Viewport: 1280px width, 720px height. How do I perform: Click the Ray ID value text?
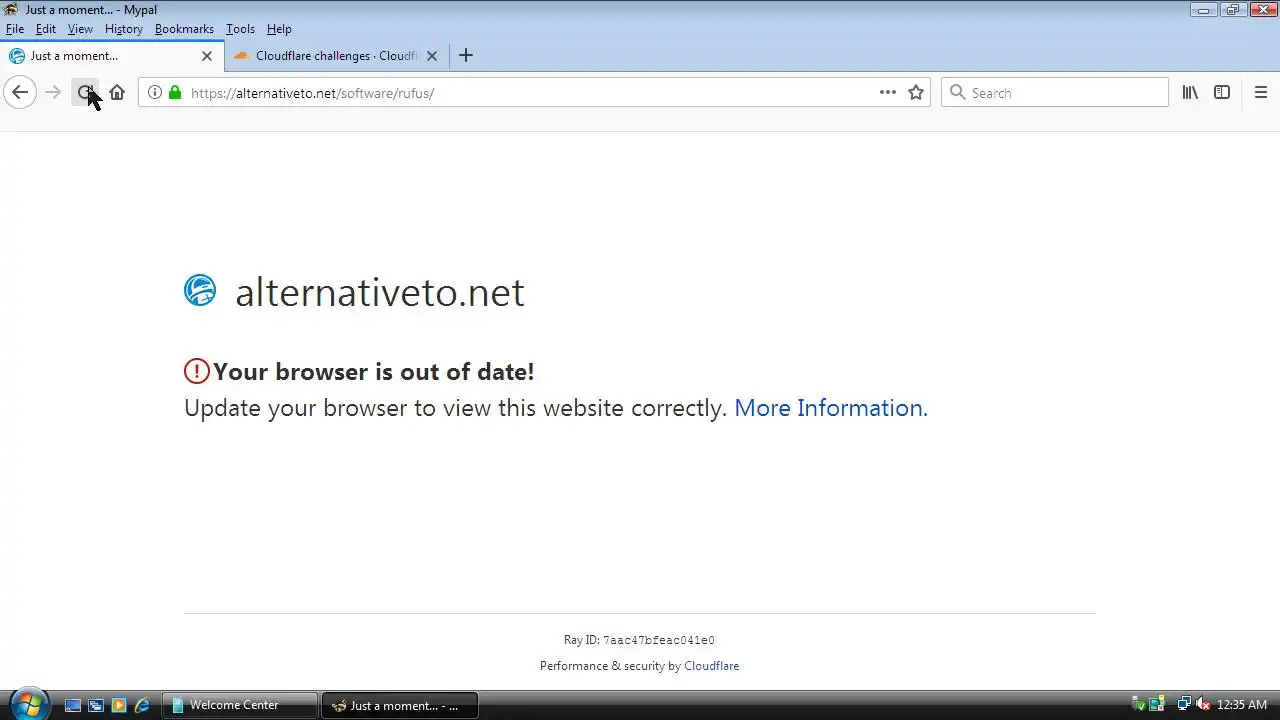coord(658,640)
